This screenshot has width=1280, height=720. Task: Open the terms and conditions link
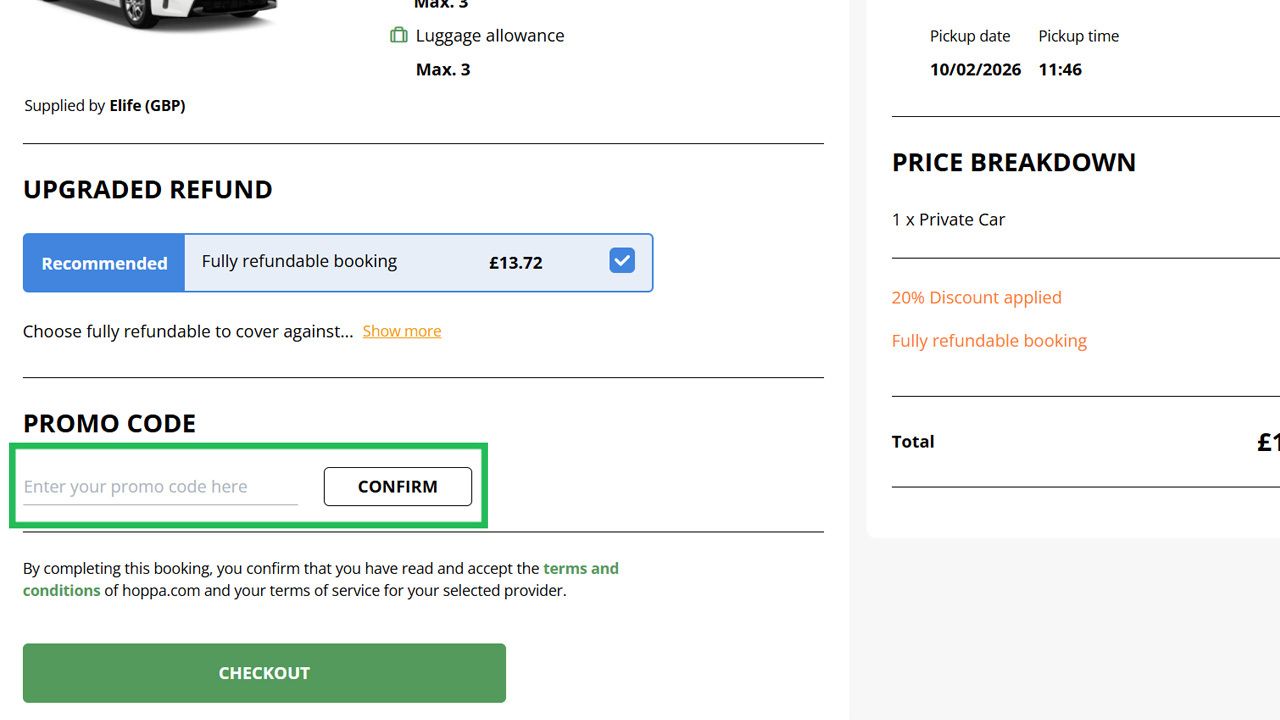[x=581, y=568]
